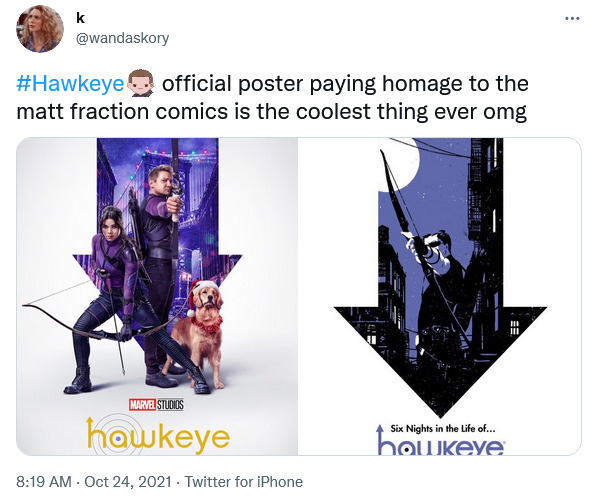This screenshot has width=598, height=498.
Task: Open the Six Nights comic cover image
Action: 439,296
